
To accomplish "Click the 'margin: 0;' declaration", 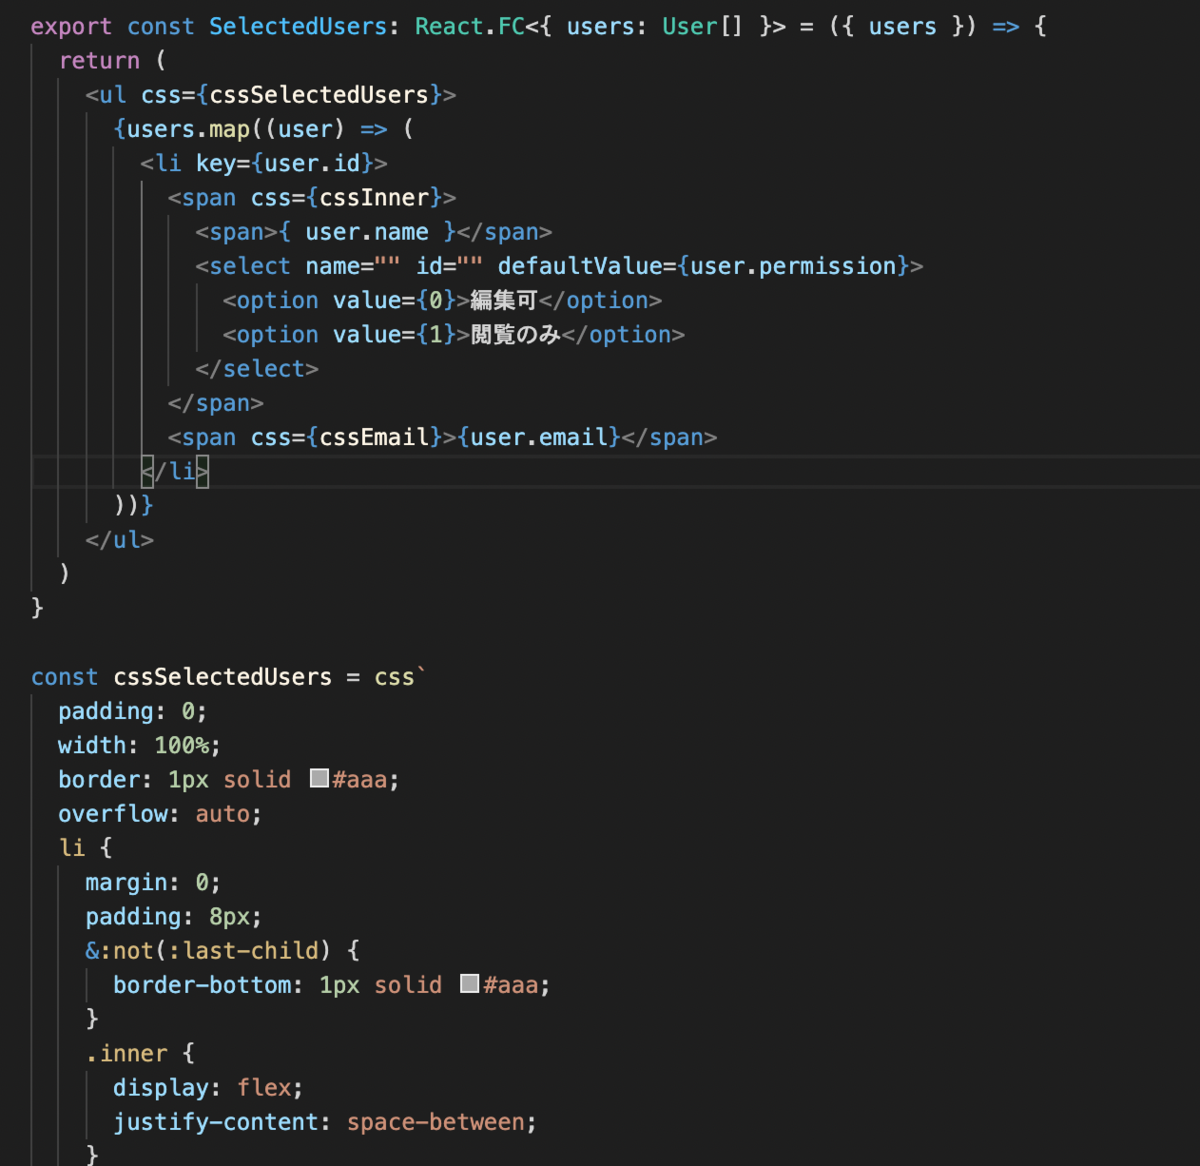I will (x=153, y=882).
